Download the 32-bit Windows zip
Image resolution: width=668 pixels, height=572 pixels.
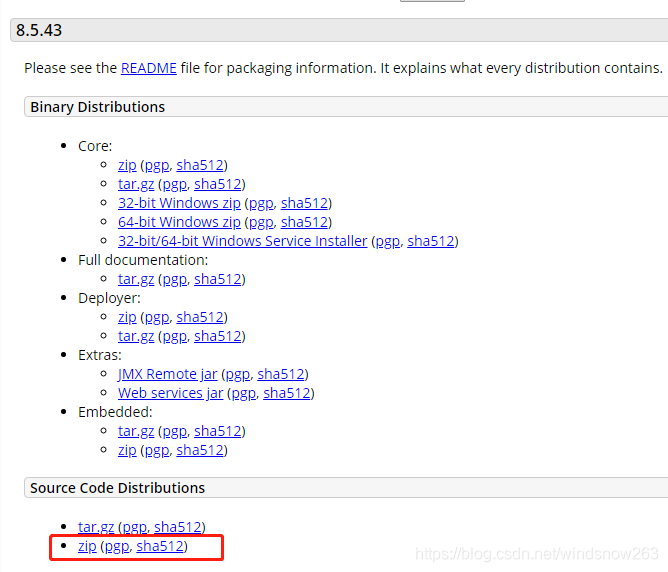click(179, 203)
